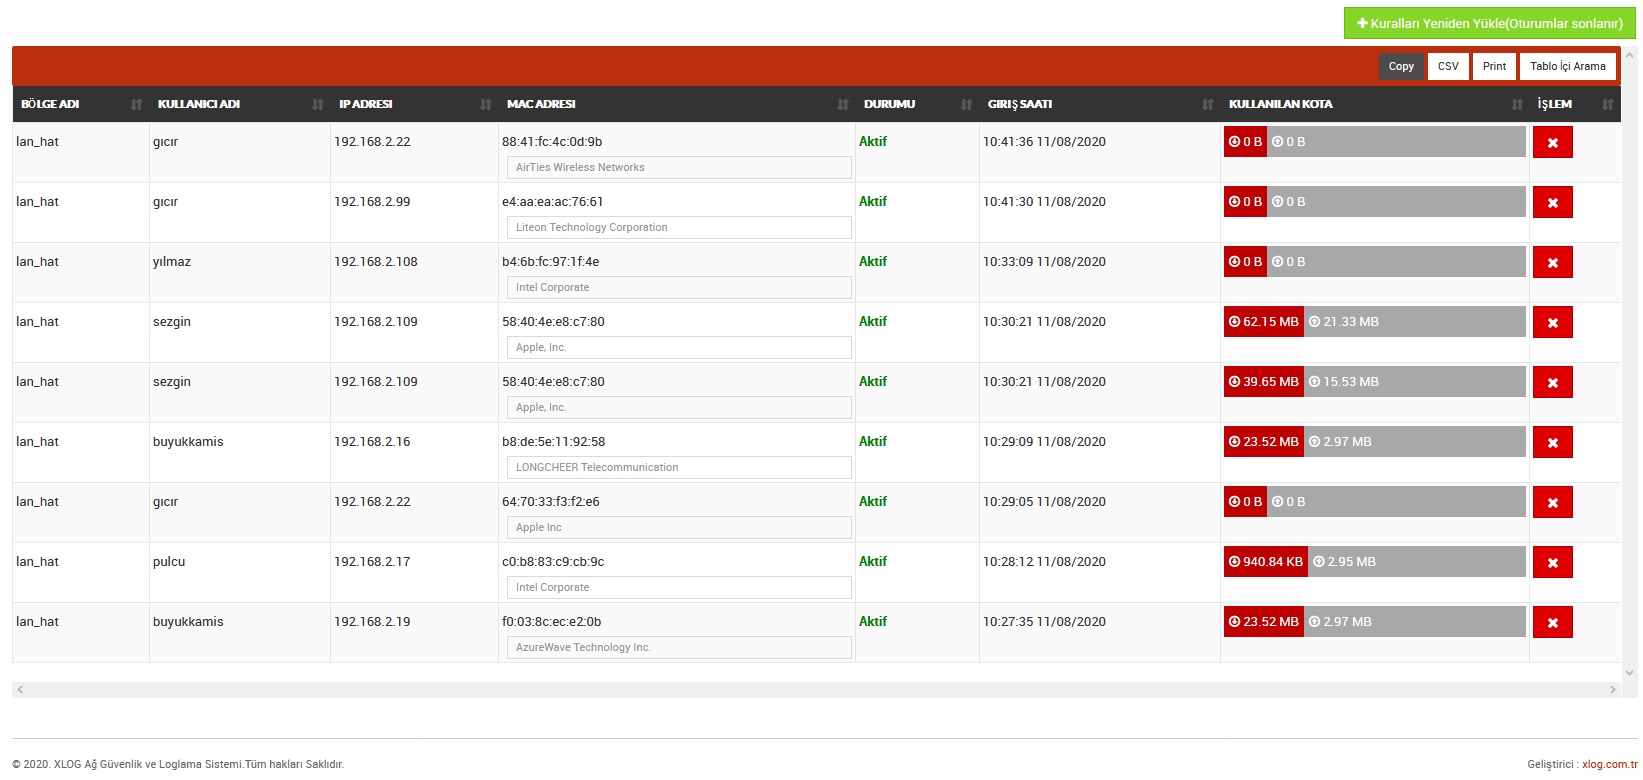This screenshot has width=1643, height=780.
Task: Remove yılmaz session row
Action: [x=1552, y=262]
